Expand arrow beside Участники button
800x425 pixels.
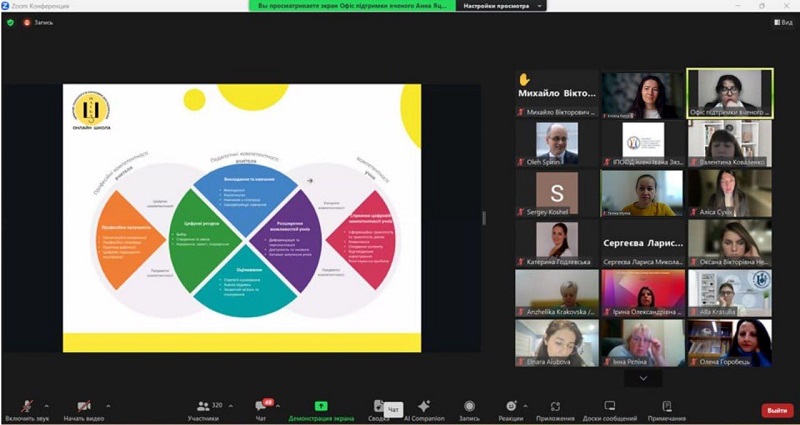(230, 406)
